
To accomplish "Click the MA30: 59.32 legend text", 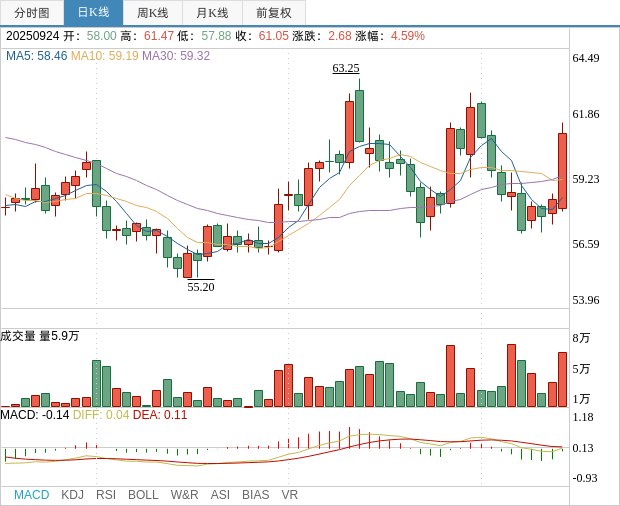I will (176, 56).
